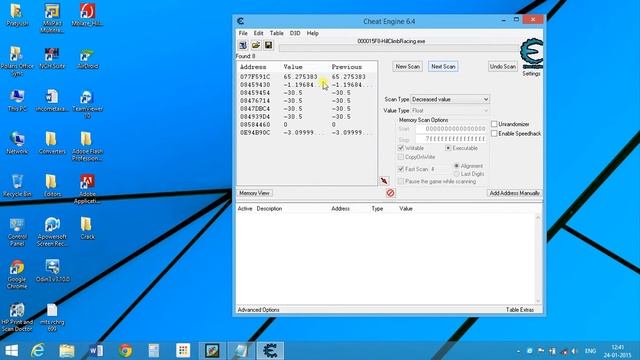Open the Adobe Flash Professional folder

87,147
